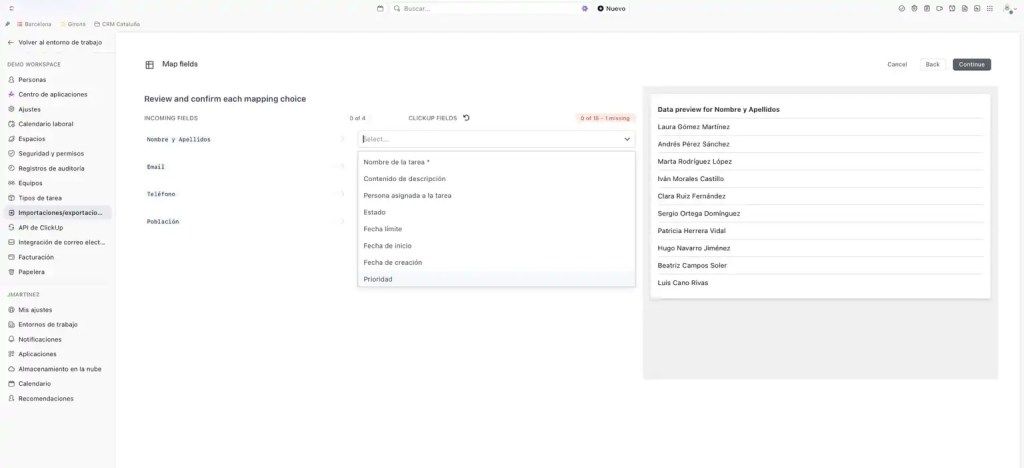
Task: Click the back arrow beside Volver al entorno
Action: click(10, 42)
